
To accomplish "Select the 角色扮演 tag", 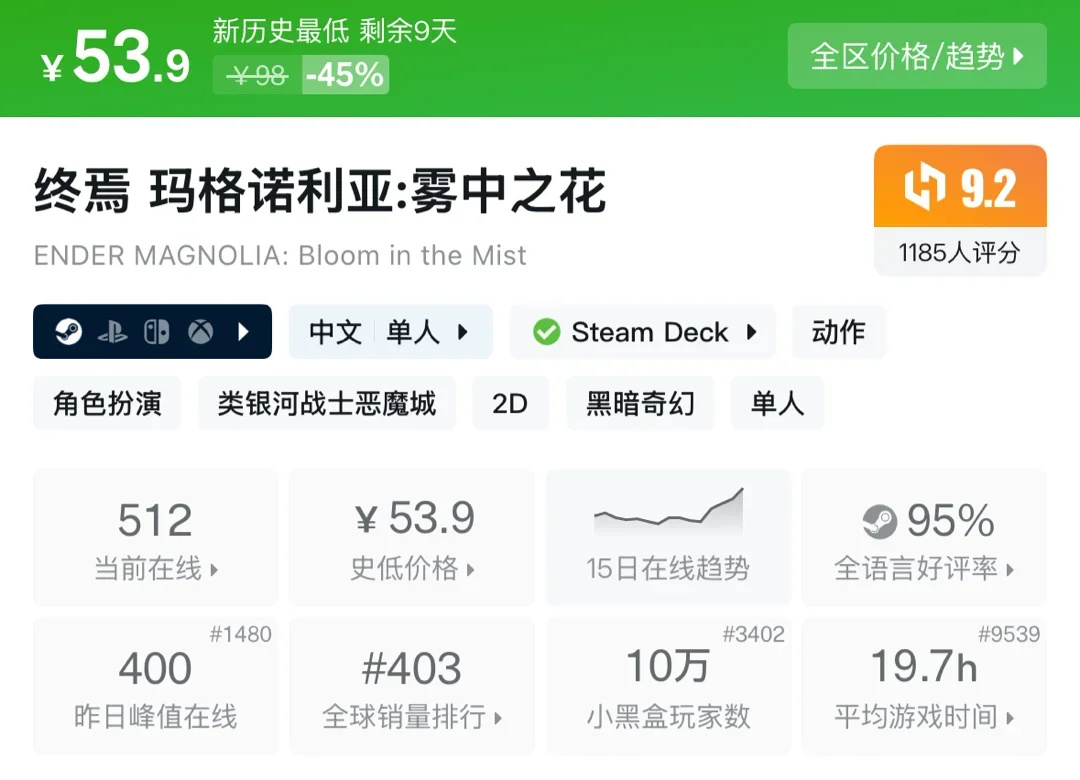I will click(x=107, y=403).
